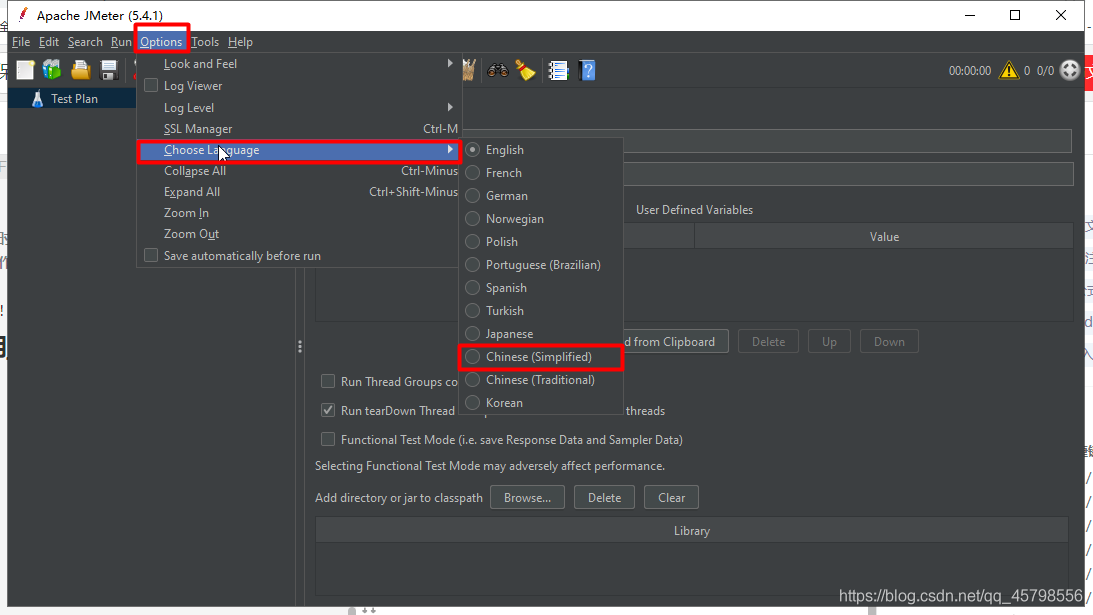Open the Templates icon in the toolbar
Viewport: 1093px width, 615px height.
[52, 70]
